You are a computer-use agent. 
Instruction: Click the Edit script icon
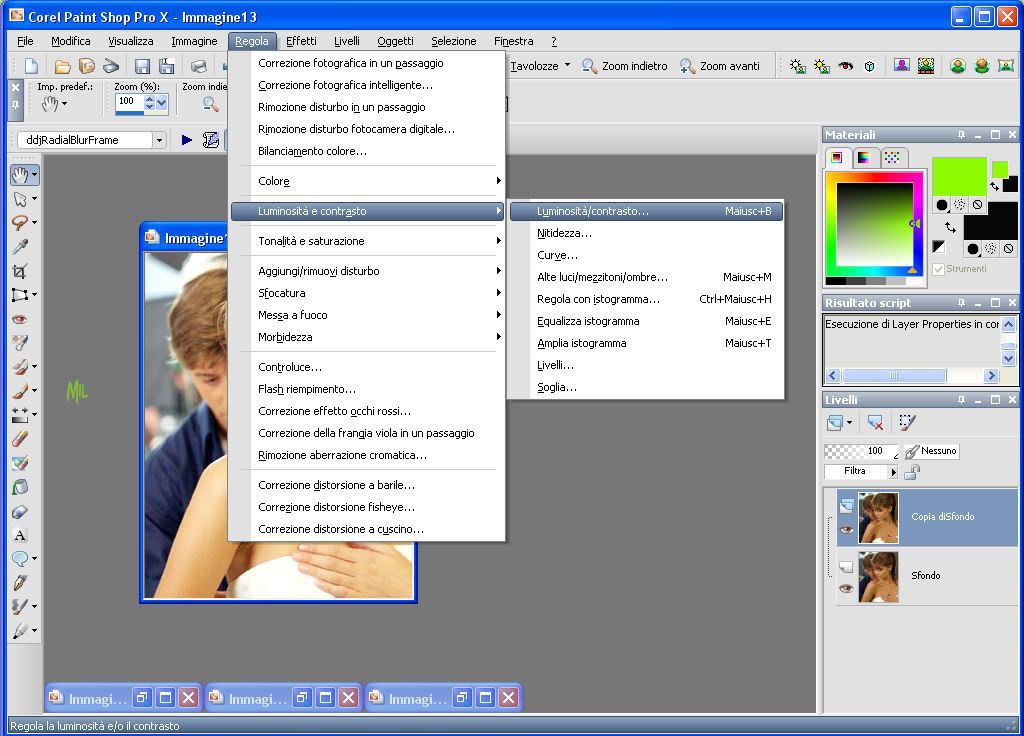tap(210, 140)
